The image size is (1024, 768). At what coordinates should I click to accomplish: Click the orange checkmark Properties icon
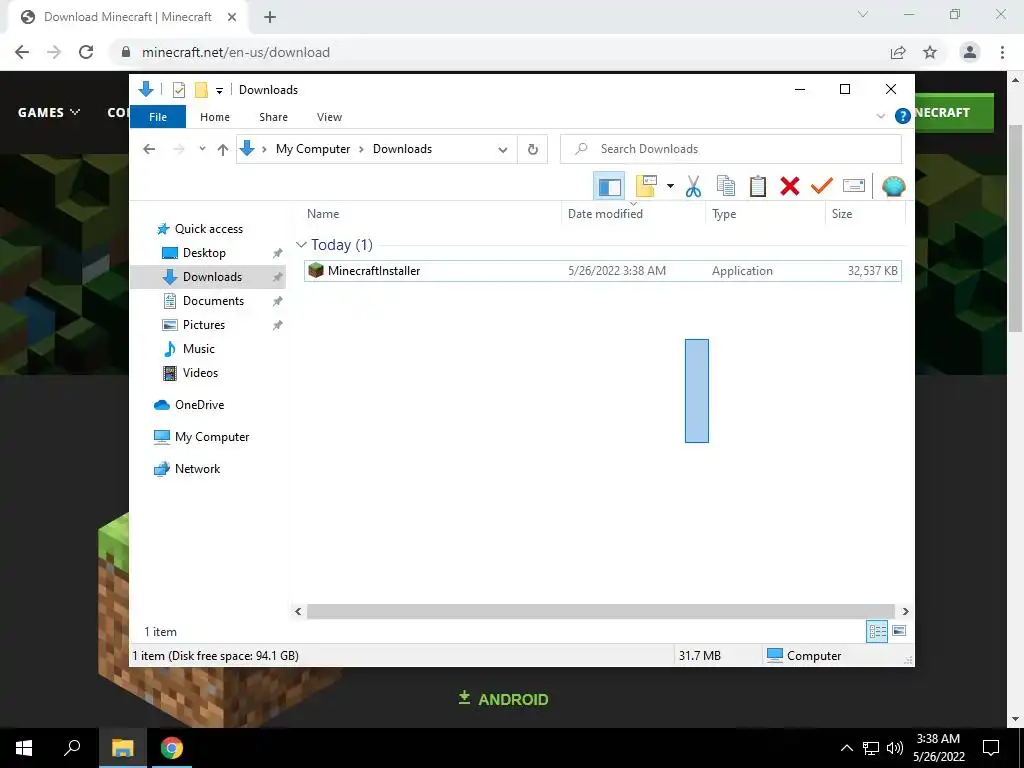point(822,186)
